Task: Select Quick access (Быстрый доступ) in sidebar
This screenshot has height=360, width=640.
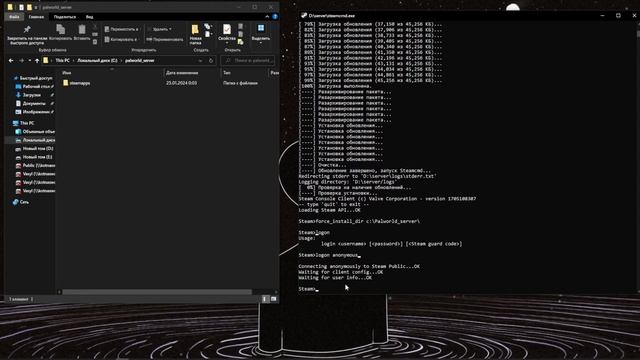Action: (33, 78)
